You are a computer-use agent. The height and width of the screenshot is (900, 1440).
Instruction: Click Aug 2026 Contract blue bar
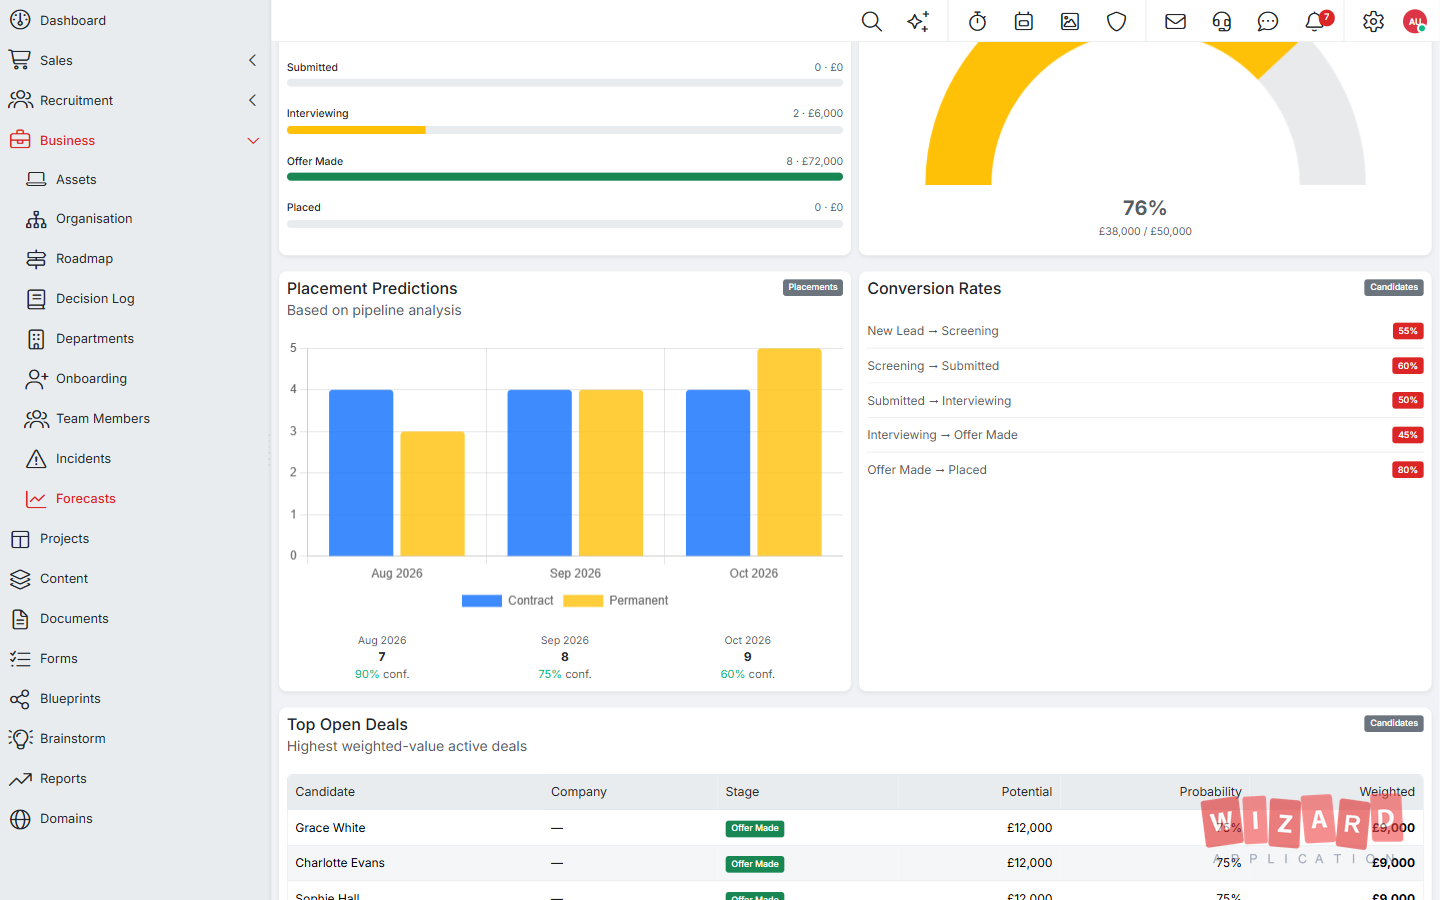361,473
